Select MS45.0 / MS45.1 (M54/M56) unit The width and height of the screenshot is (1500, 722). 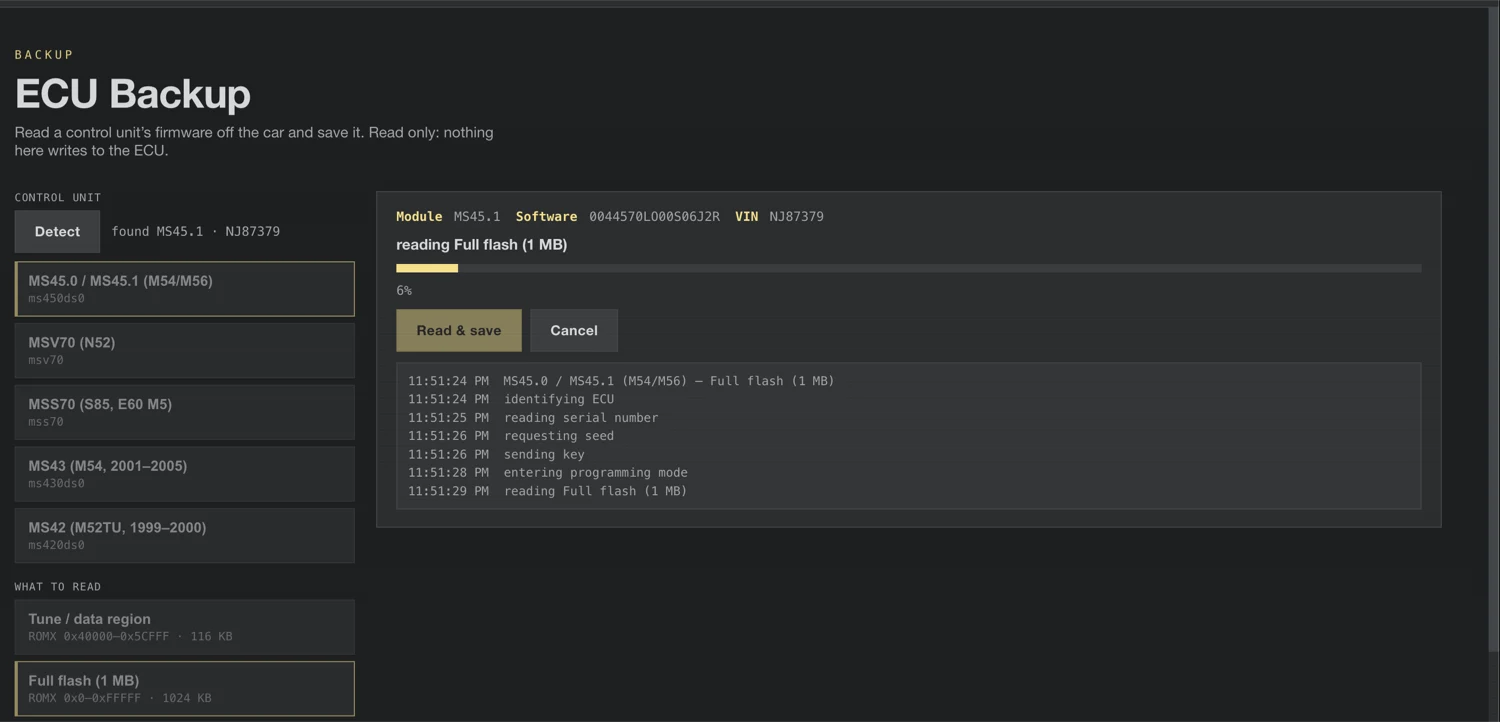click(x=185, y=289)
